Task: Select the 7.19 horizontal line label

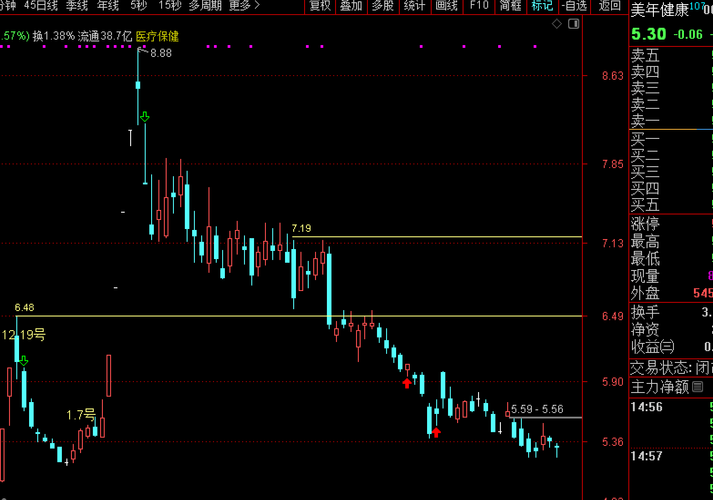Action: coord(301,228)
